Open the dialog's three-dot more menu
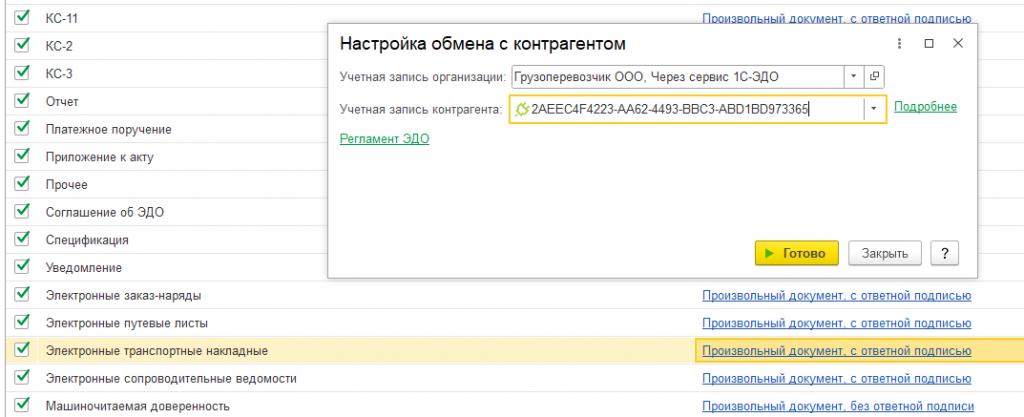The height and width of the screenshot is (417, 1024). pyautogui.click(x=899, y=44)
